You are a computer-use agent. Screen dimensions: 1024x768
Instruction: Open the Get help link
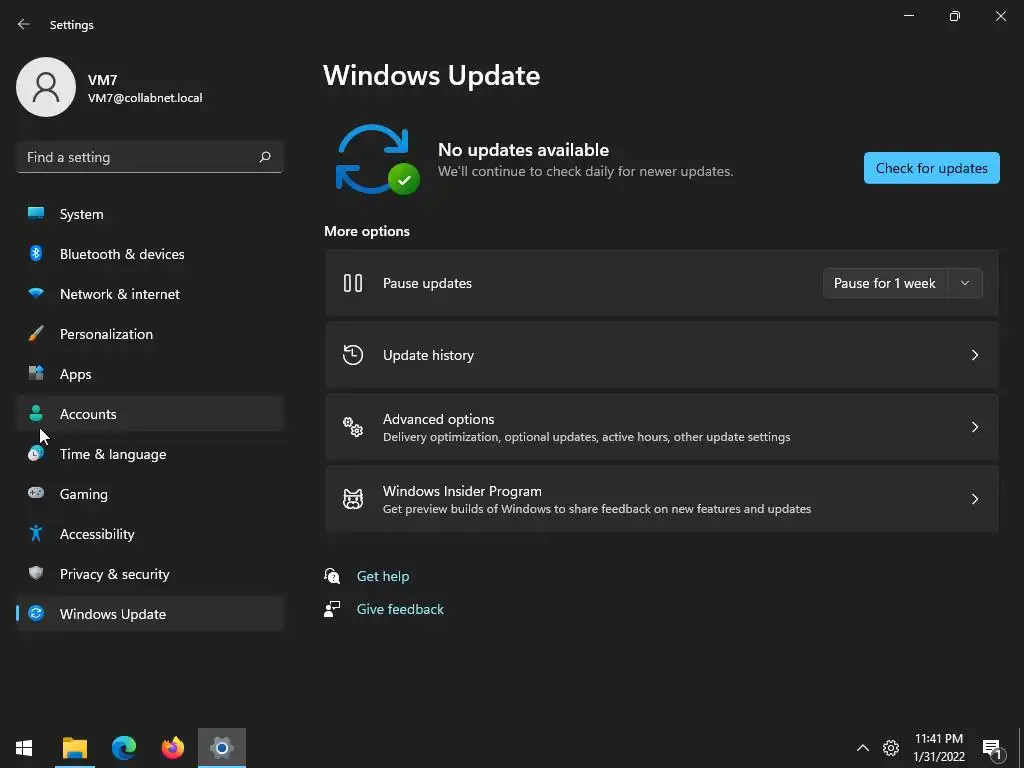pyautogui.click(x=383, y=576)
